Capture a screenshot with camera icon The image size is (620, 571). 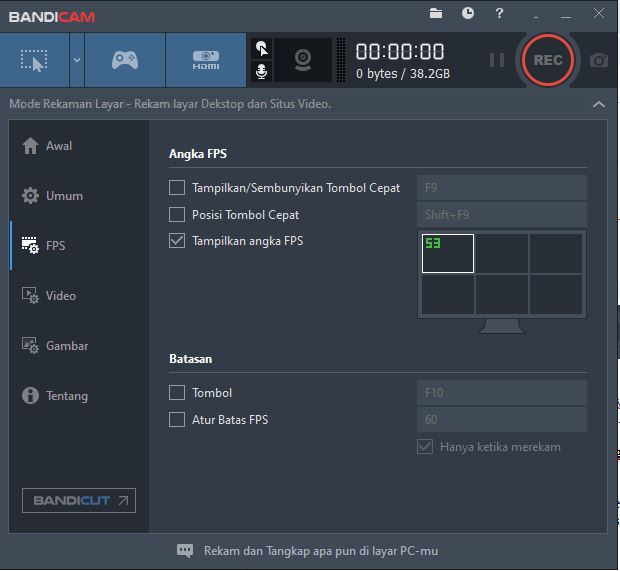coord(599,60)
